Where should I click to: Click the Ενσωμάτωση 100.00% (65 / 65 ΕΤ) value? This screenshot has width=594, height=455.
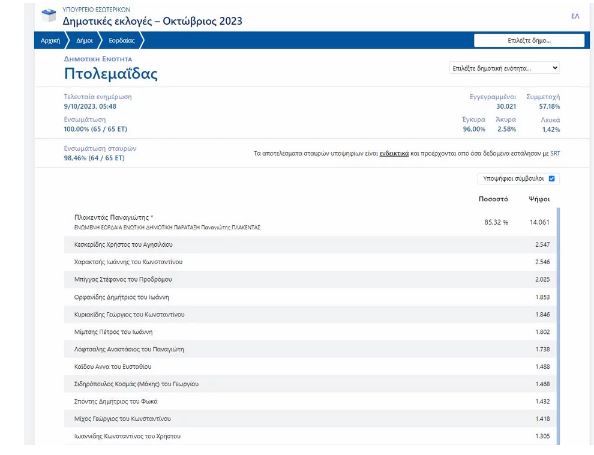pyautogui.click(x=95, y=129)
